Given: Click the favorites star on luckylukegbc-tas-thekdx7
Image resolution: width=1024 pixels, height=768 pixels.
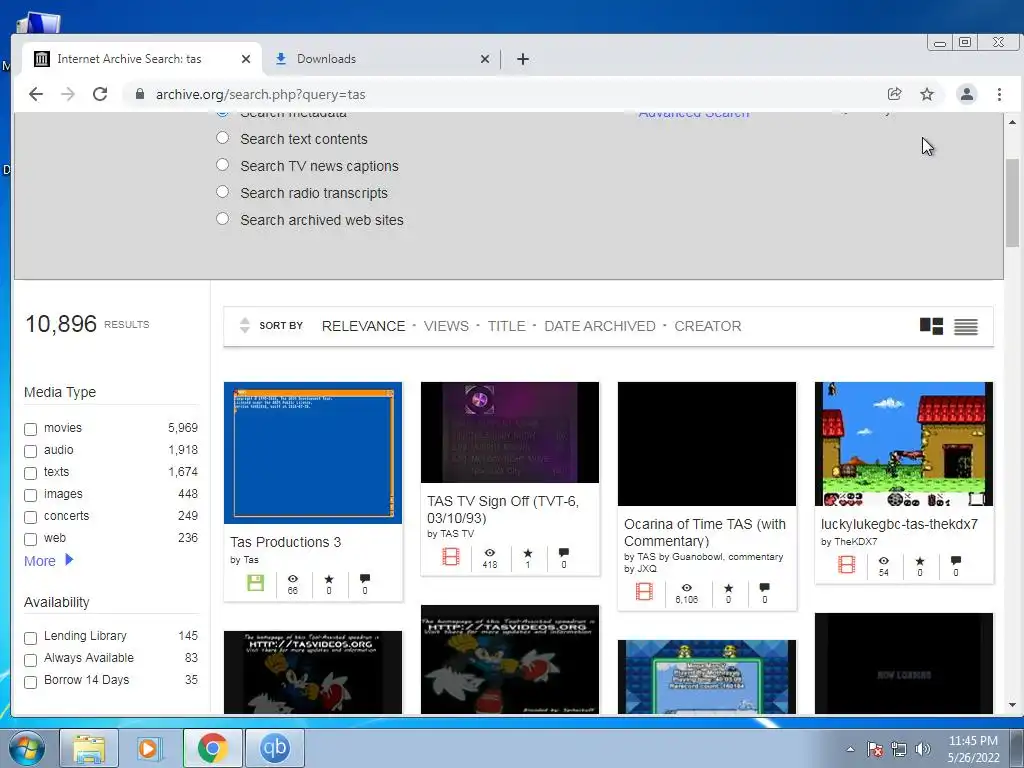Looking at the screenshot, I should point(920,561).
